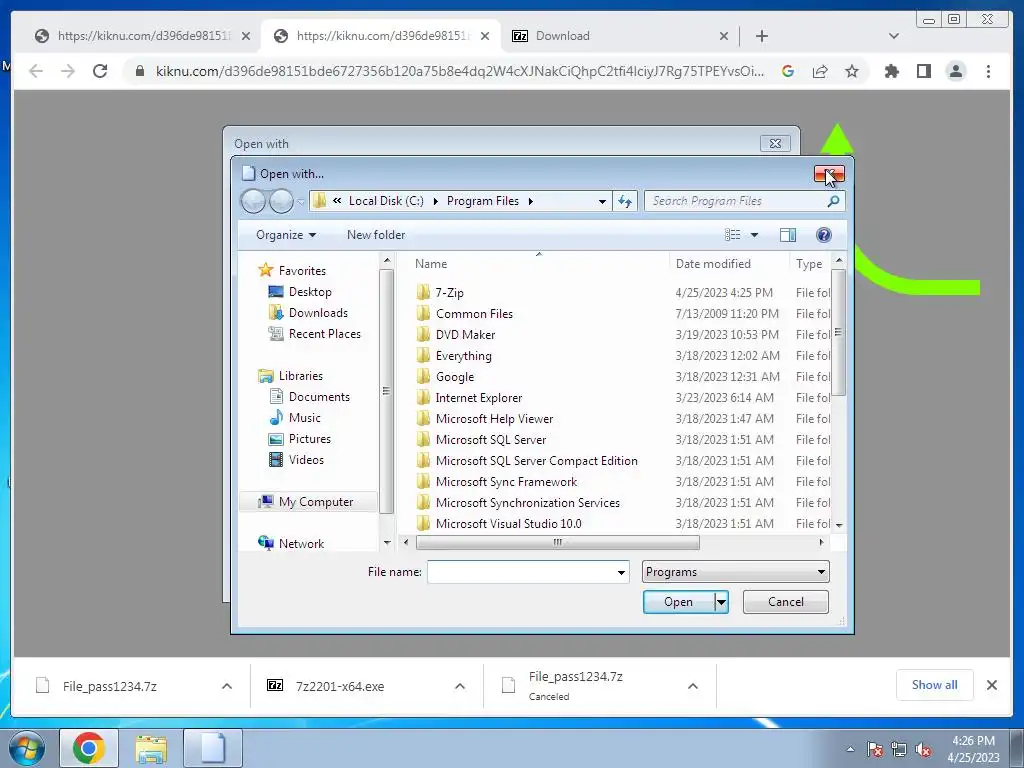The height and width of the screenshot is (768, 1024).
Task: Reload the page in Chrome
Action: click(100, 71)
